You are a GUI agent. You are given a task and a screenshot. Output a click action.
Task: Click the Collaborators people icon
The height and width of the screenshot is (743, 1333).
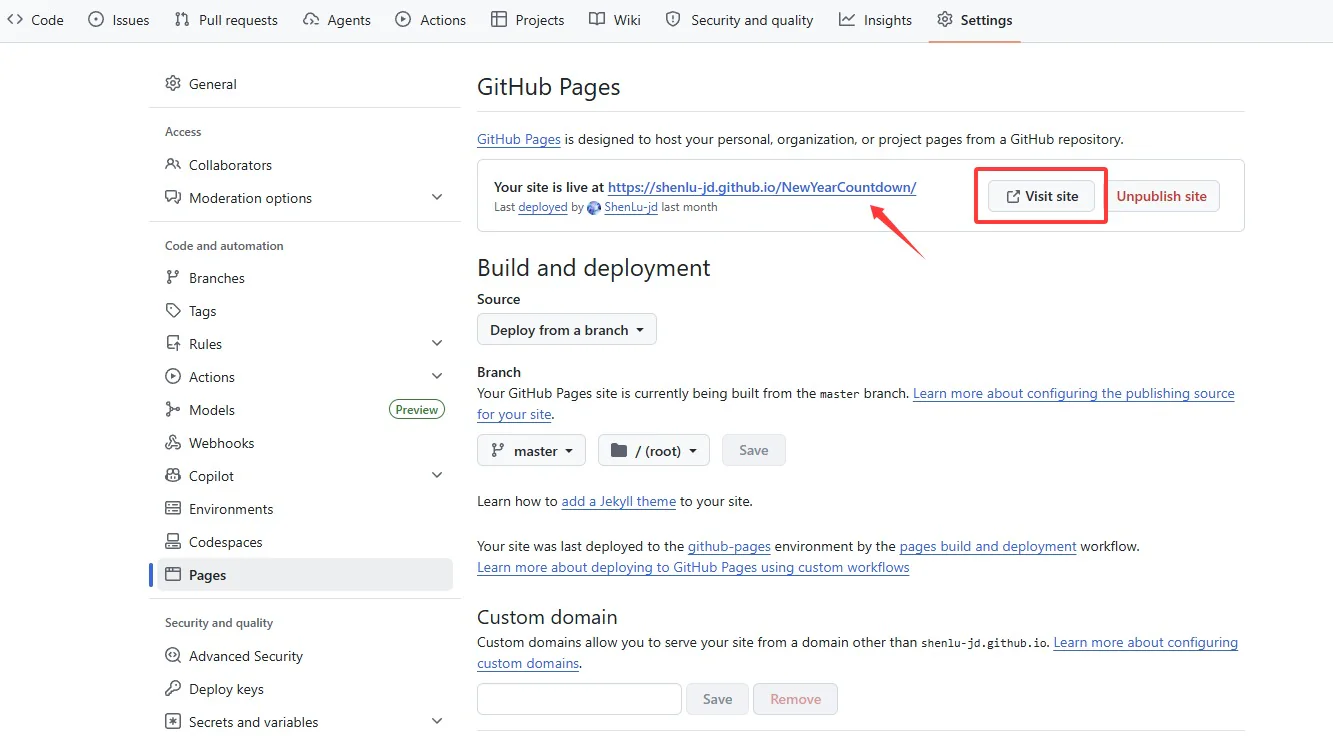[x=173, y=165]
